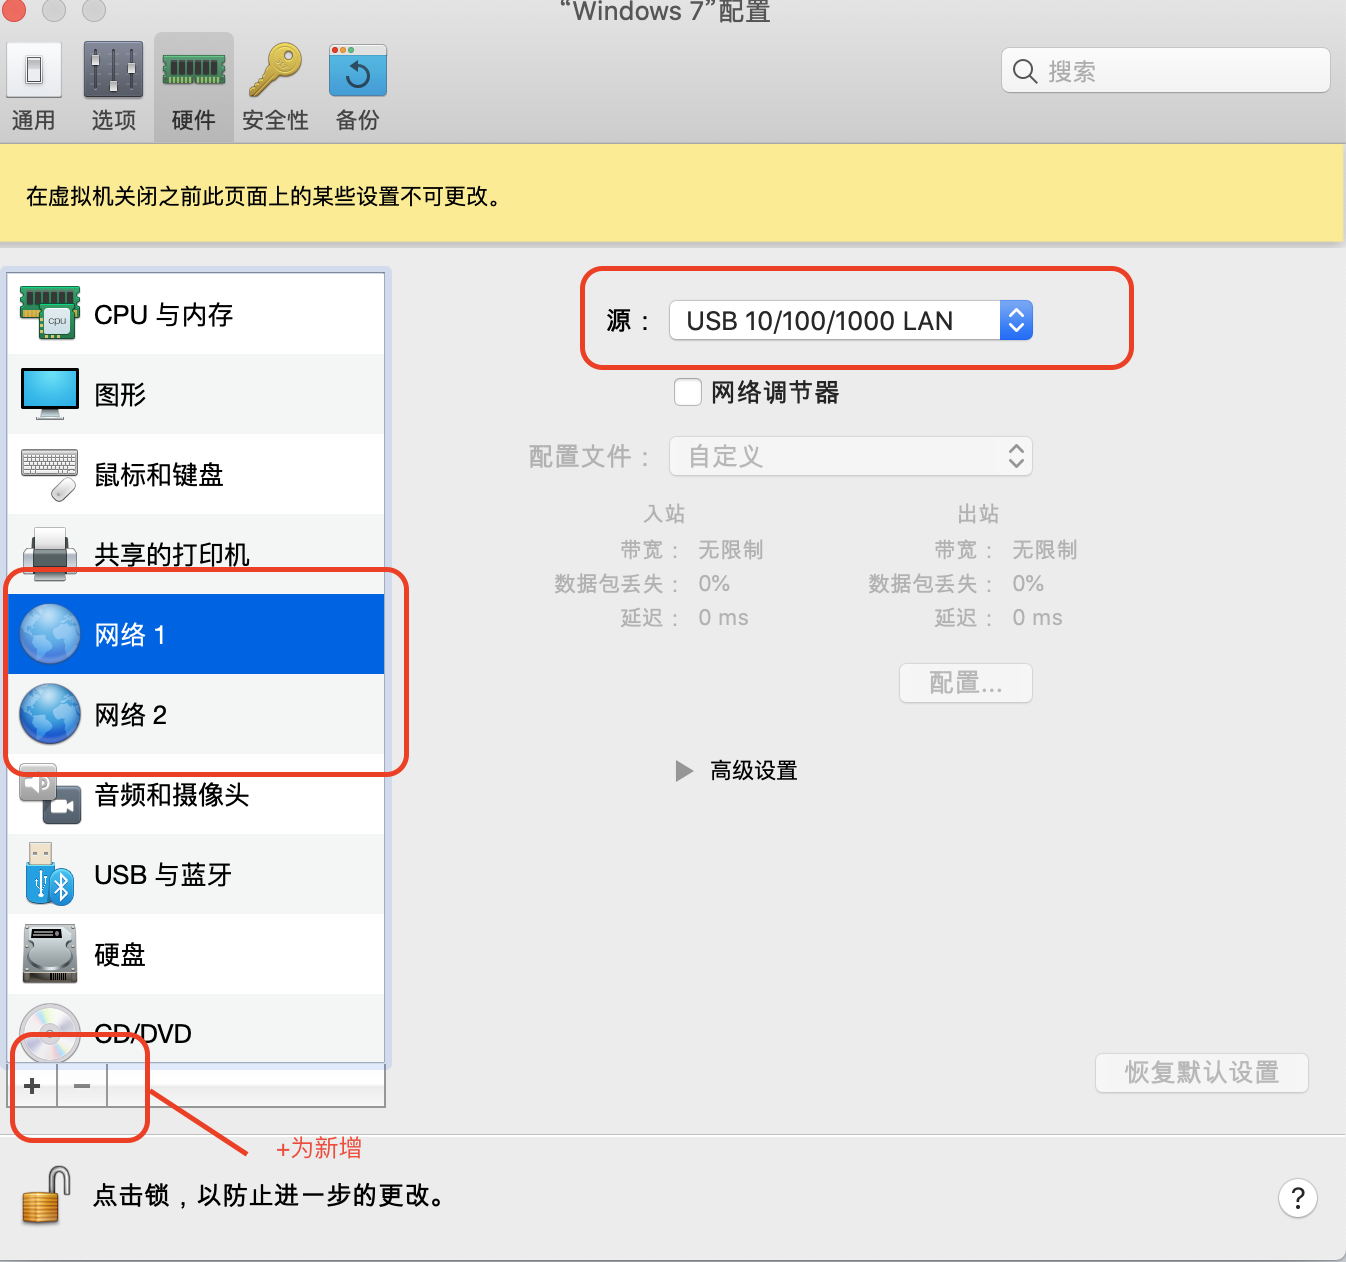The image size is (1346, 1262).
Task: Open the 配置文件 自定义 dropdown
Action: coord(851,456)
